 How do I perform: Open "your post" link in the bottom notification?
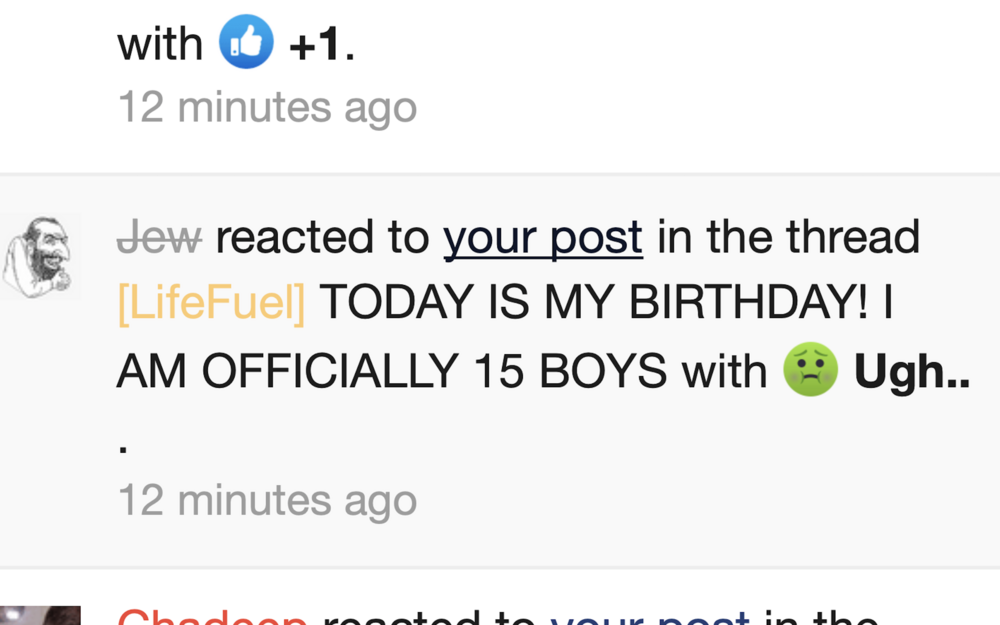click(650, 617)
